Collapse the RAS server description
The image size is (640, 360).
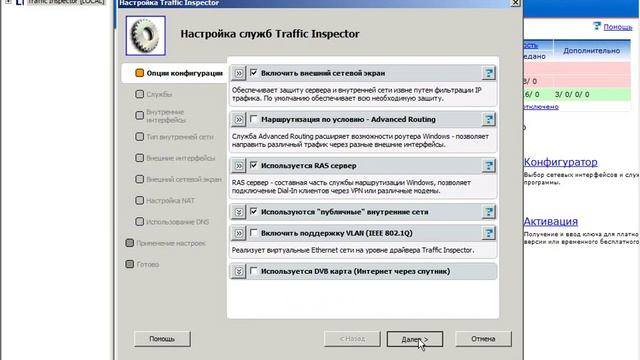[239, 166]
